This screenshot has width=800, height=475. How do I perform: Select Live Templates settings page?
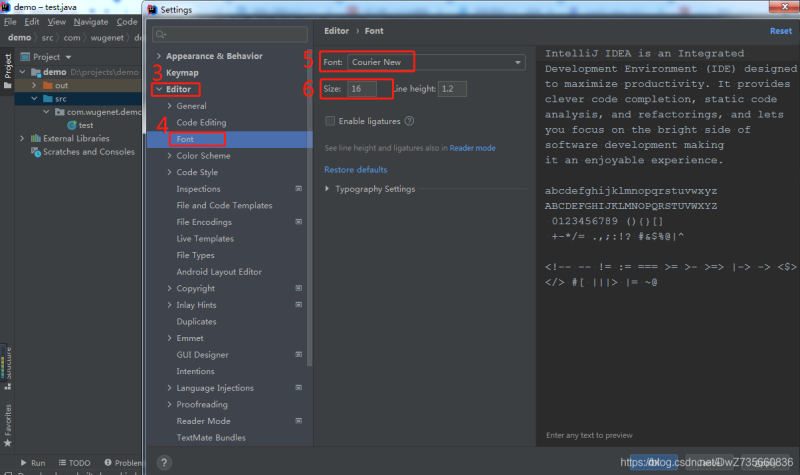205,239
